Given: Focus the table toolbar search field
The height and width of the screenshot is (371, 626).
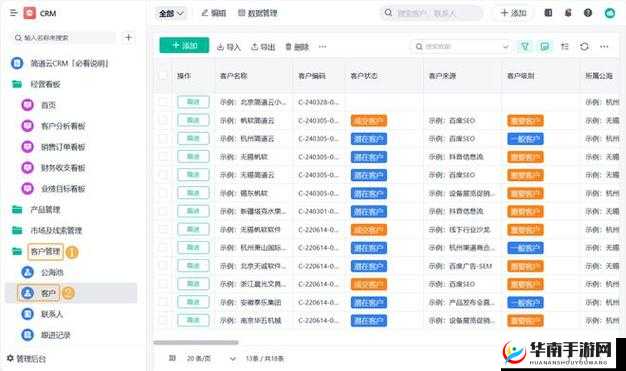Looking at the screenshot, I should click(461, 46).
